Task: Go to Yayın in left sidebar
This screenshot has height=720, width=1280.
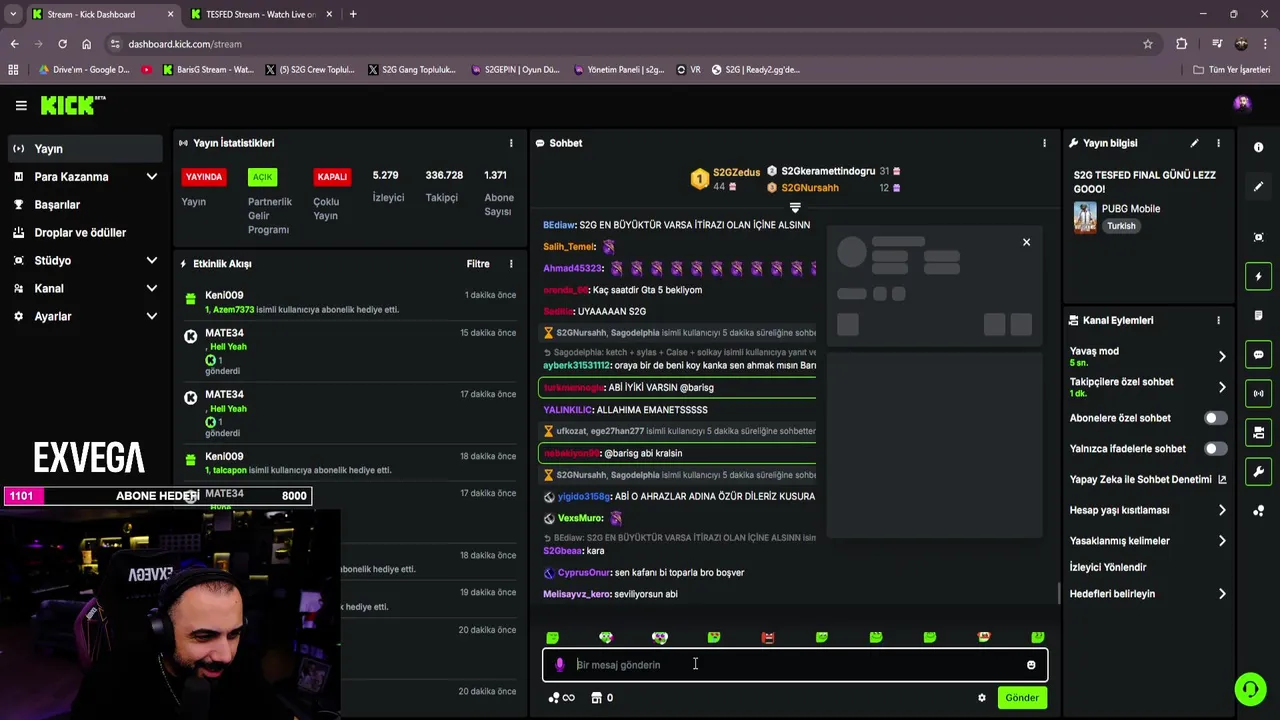Action: click(84, 149)
